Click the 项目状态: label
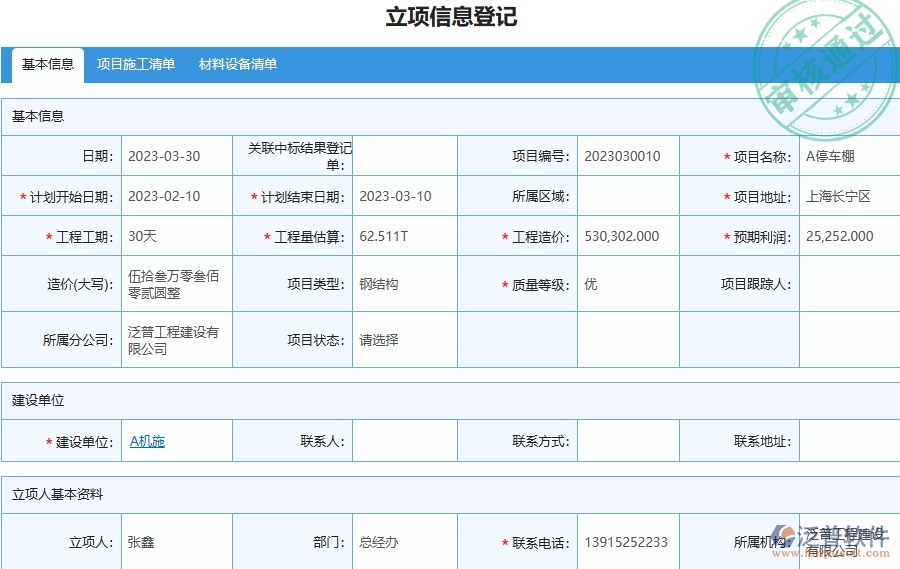900x569 pixels. (316, 340)
